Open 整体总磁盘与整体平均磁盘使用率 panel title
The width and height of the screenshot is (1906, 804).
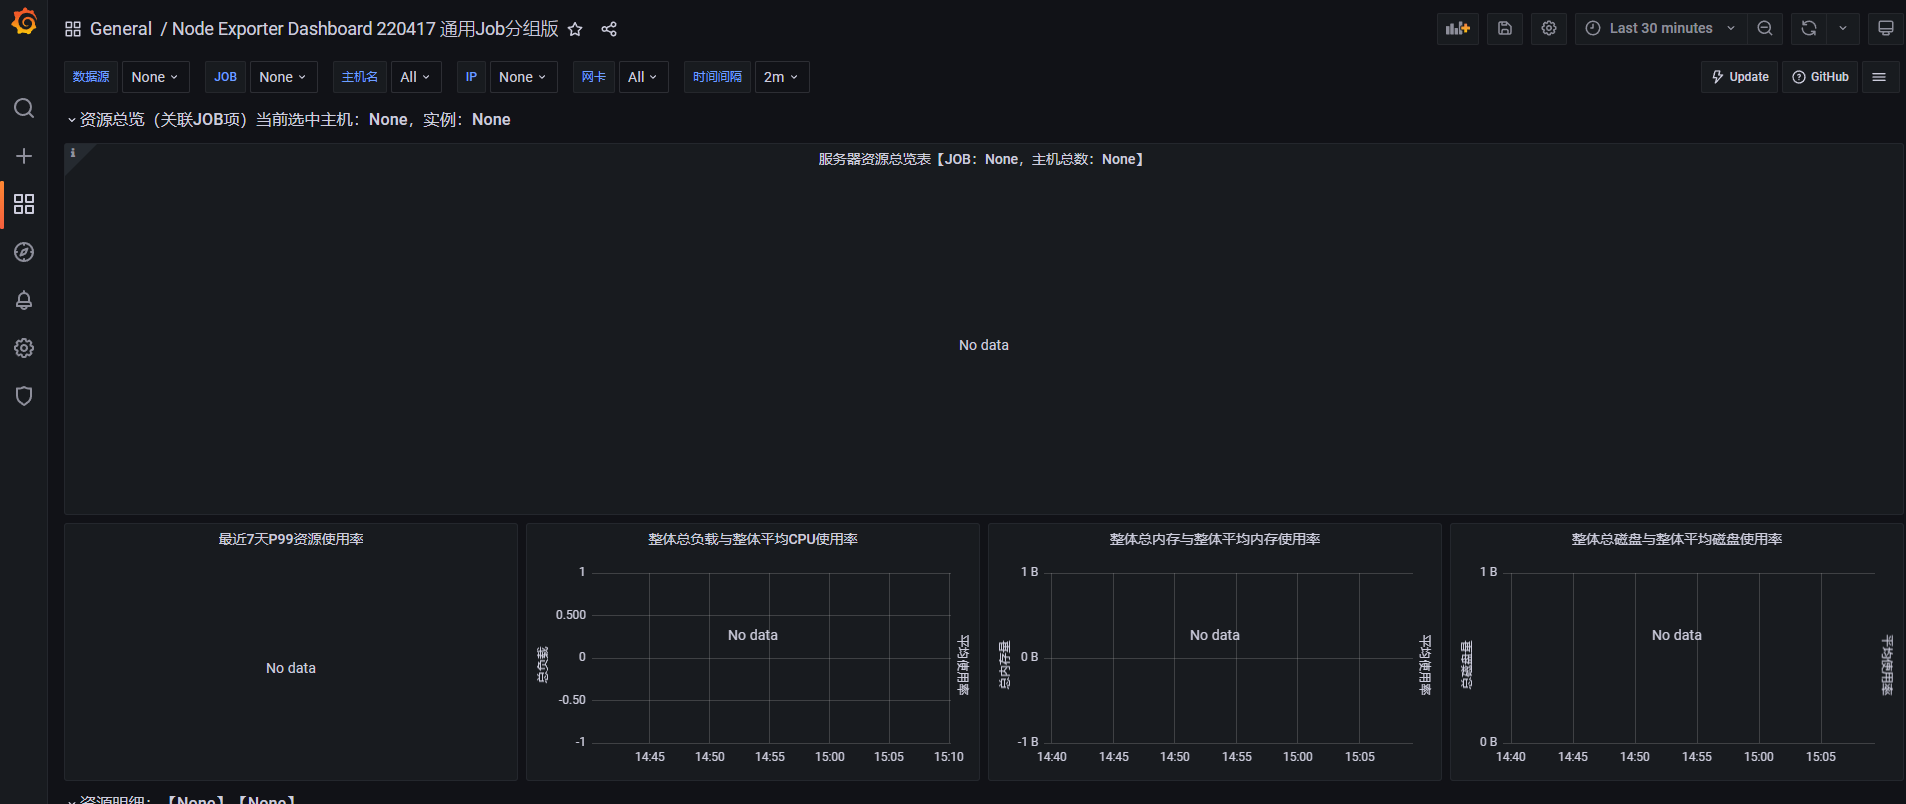pos(1677,539)
